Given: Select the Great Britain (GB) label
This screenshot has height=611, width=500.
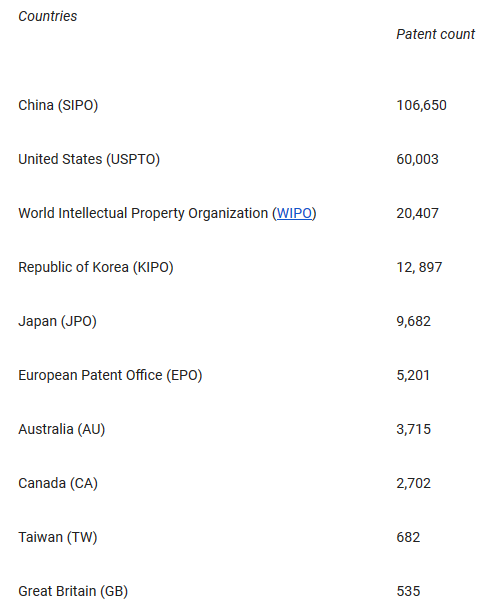Looking at the screenshot, I should (73, 591).
